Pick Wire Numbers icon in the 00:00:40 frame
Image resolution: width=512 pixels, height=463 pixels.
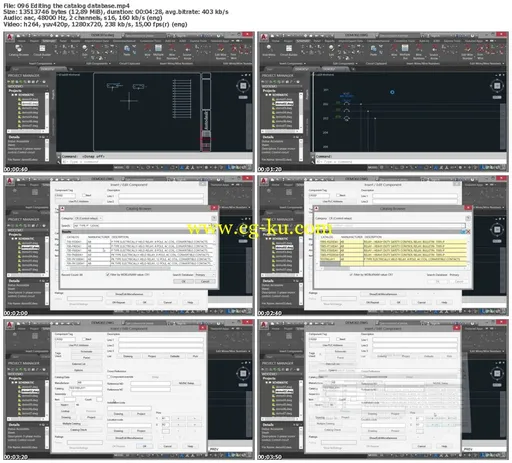(x=172, y=49)
